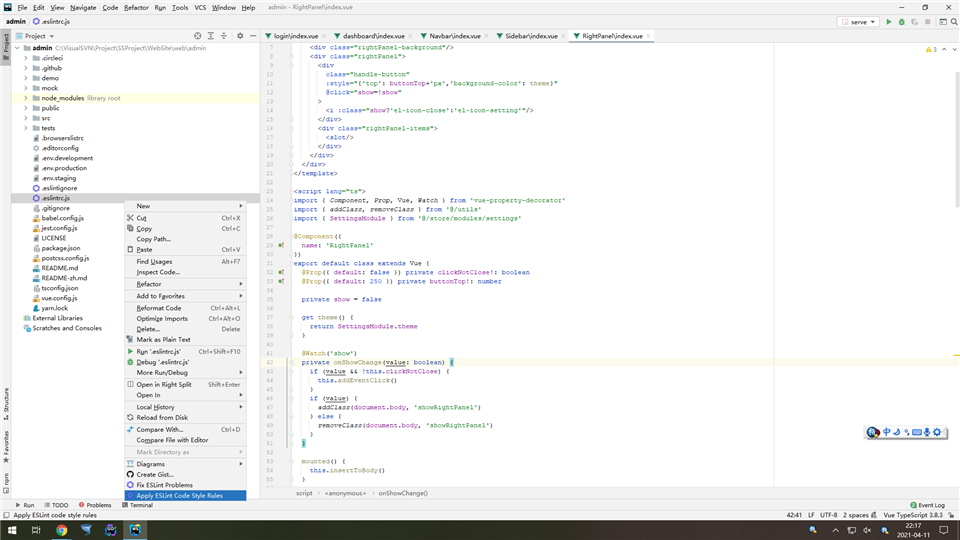
Task: Hide the Project tool window
Action: coord(253,36)
